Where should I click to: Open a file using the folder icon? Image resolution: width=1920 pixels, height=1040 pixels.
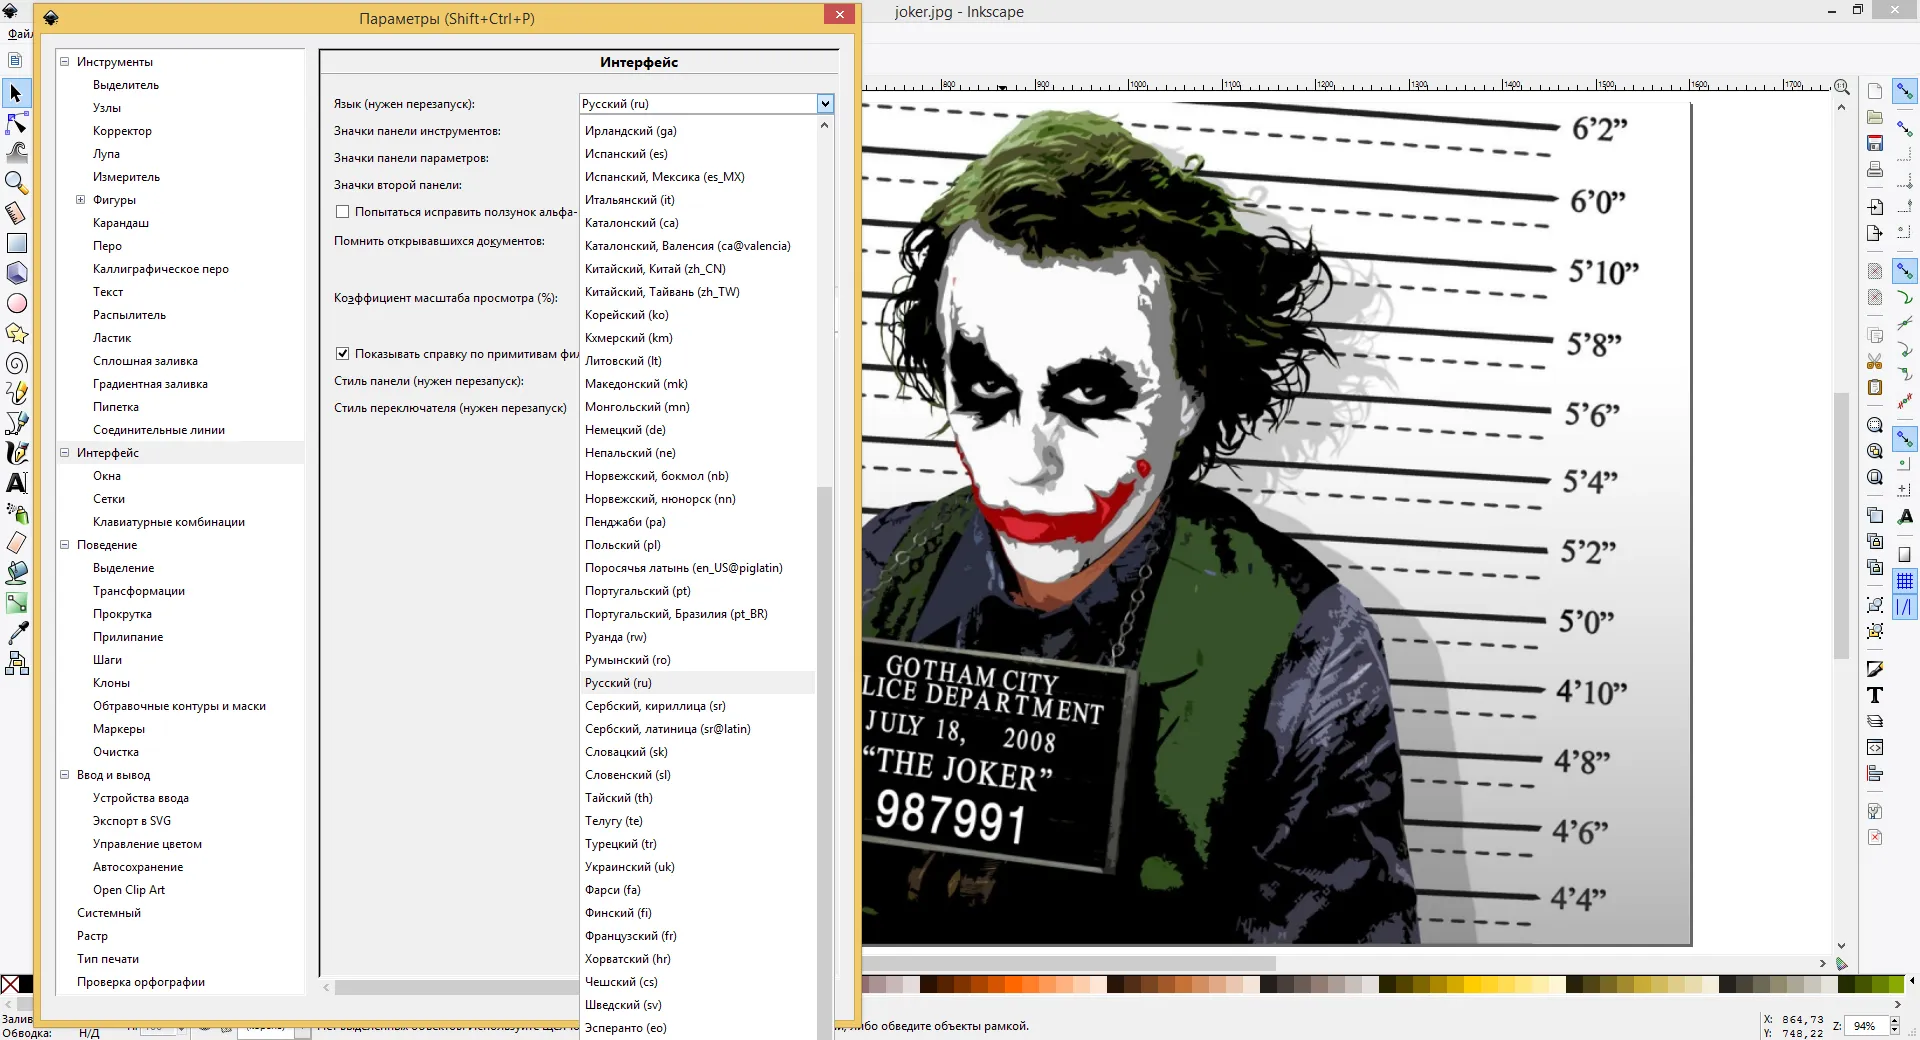[1875, 117]
